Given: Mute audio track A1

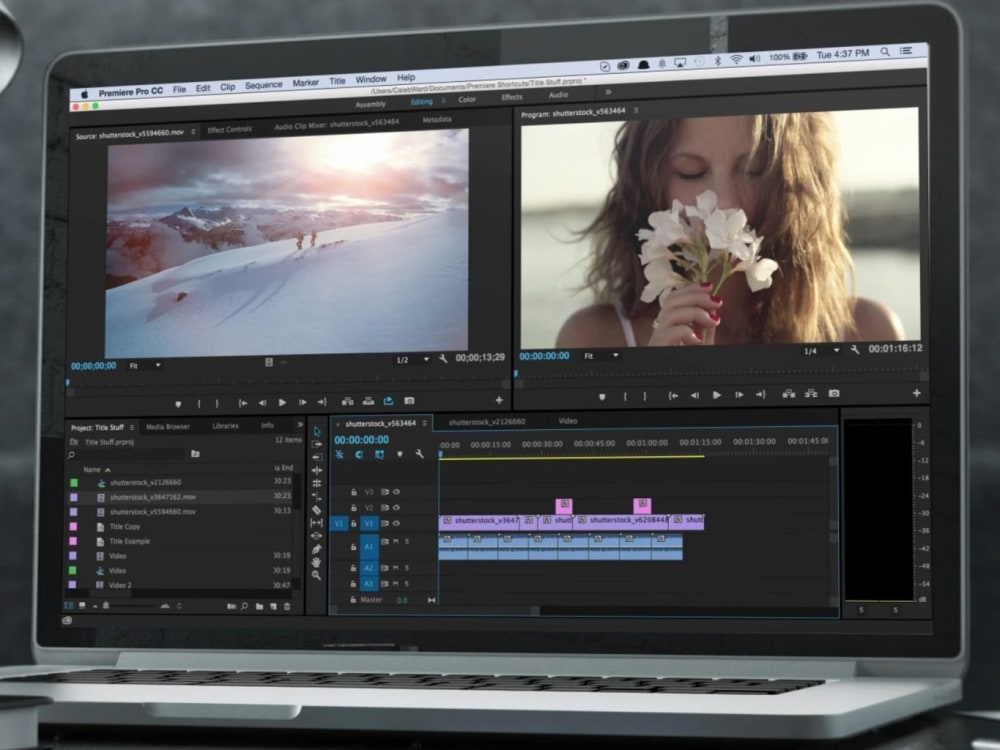Looking at the screenshot, I should (x=396, y=541).
